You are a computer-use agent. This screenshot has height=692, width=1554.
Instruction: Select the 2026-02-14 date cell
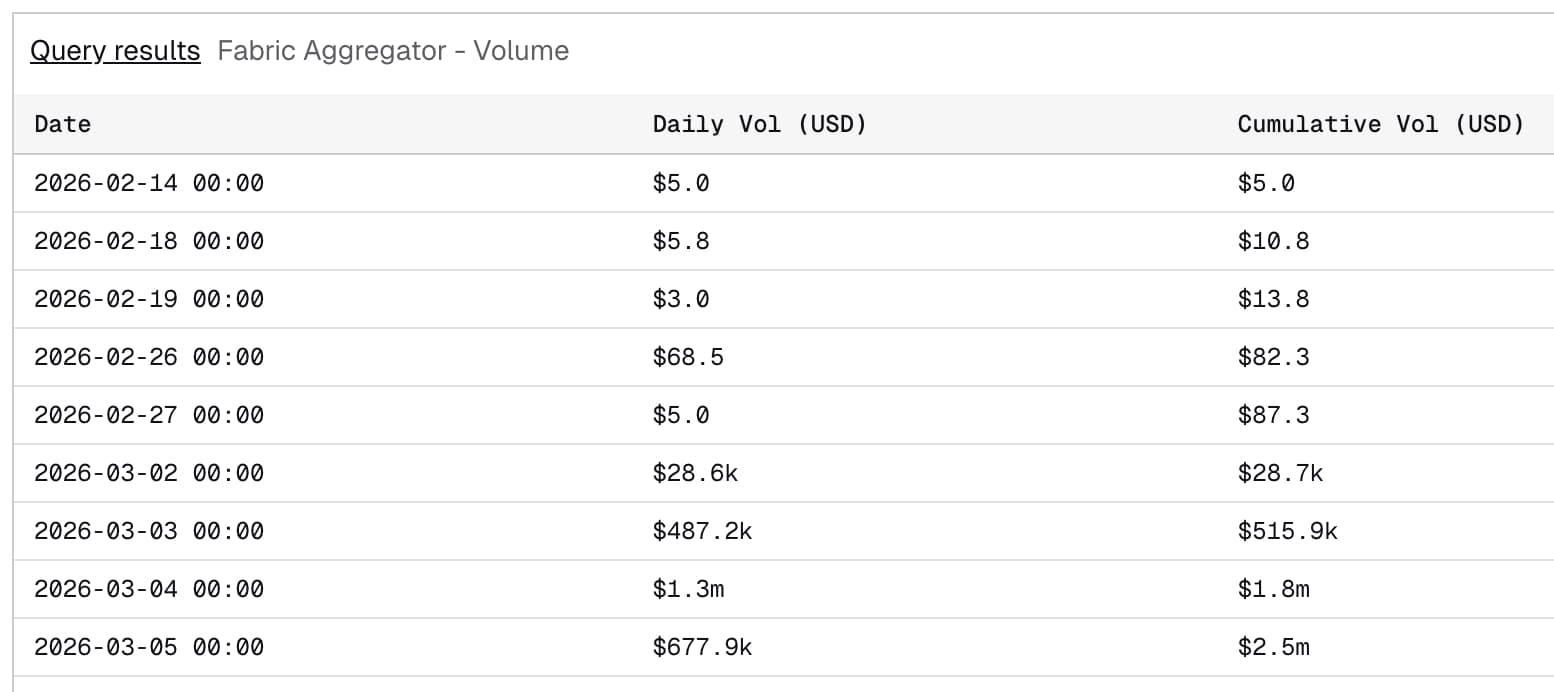point(149,183)
